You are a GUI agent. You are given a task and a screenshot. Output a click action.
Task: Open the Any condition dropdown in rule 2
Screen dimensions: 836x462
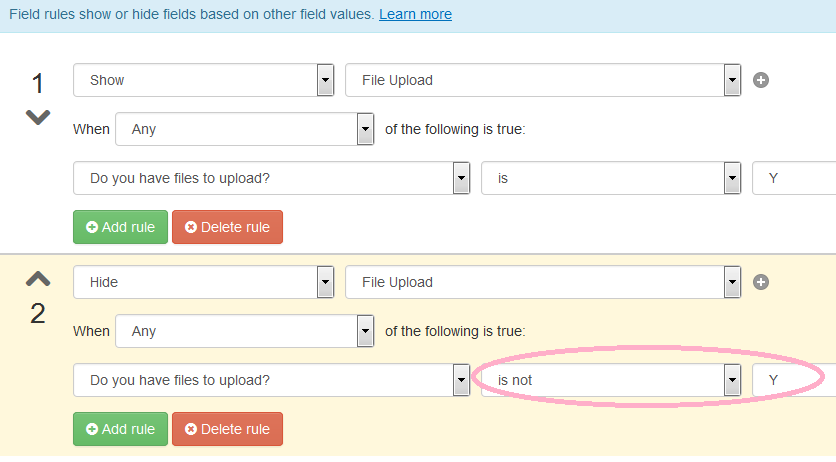tap(245, 331)
